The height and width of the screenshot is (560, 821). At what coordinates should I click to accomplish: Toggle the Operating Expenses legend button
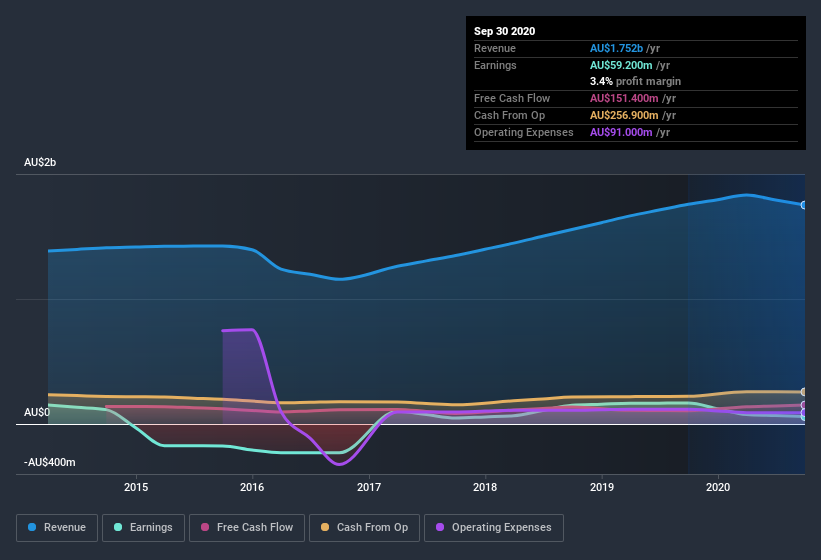494,528
